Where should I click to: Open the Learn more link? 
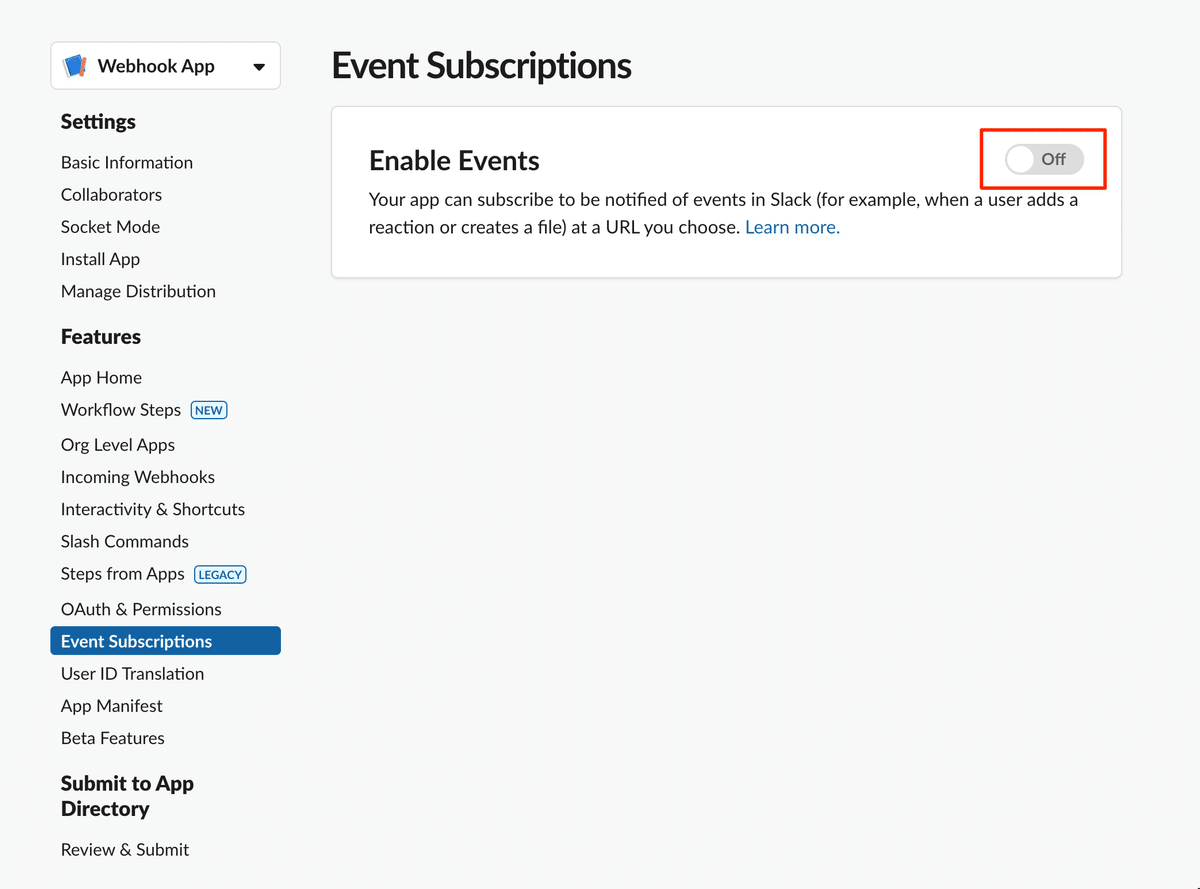pos(792,227)
